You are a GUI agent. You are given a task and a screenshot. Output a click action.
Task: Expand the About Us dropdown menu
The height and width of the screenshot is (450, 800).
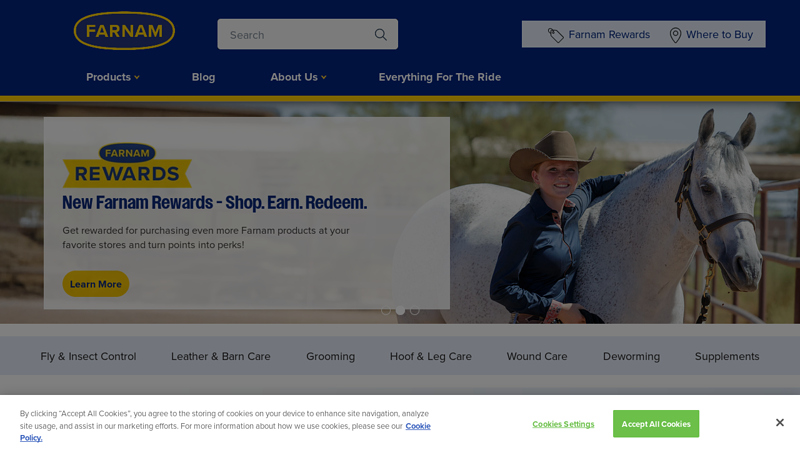point(298,77)
